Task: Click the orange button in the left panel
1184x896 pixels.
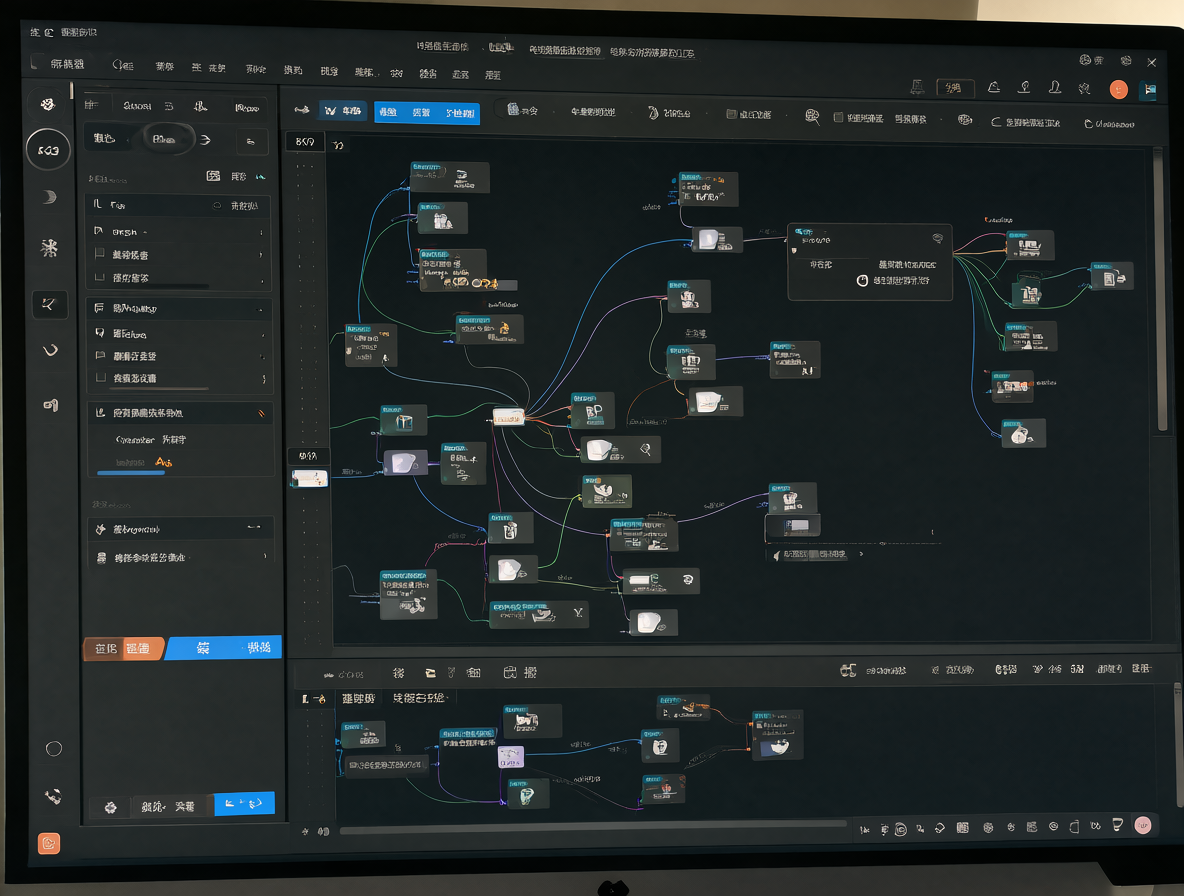Action: (123, 648)
